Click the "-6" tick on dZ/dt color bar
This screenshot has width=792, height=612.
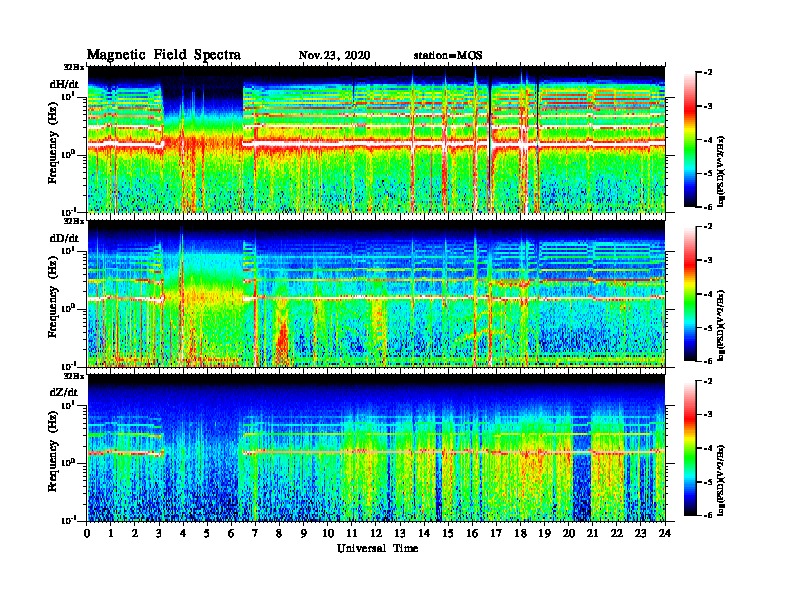[x=709, y=515]
